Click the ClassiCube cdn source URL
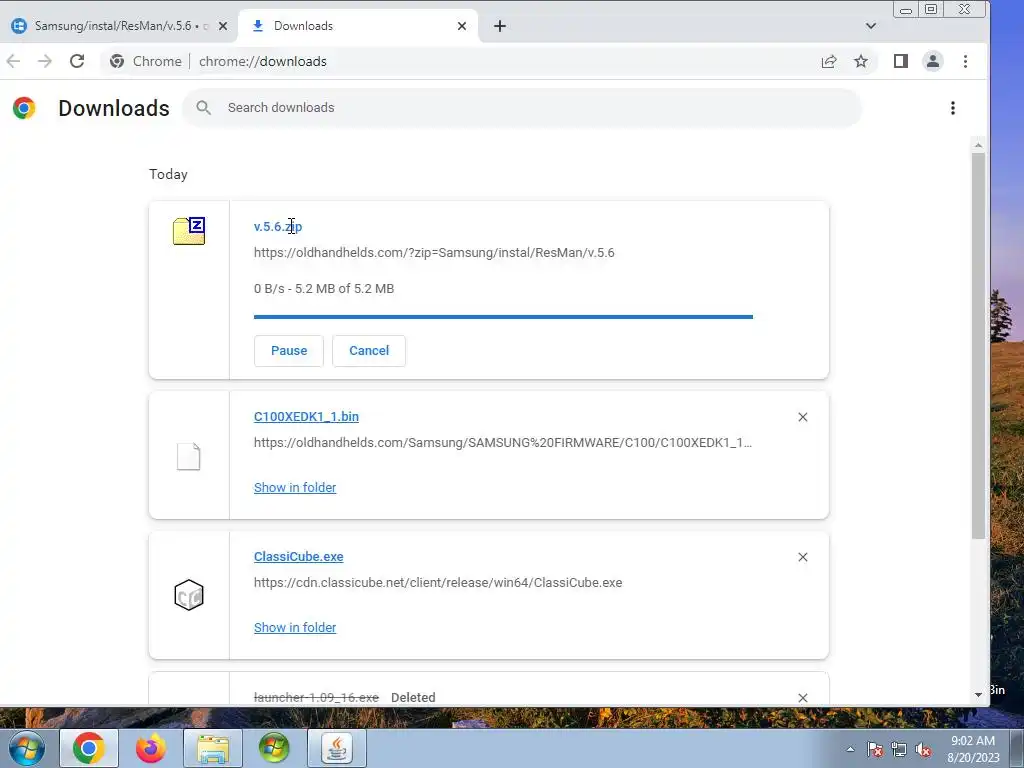 click(438, 583)
